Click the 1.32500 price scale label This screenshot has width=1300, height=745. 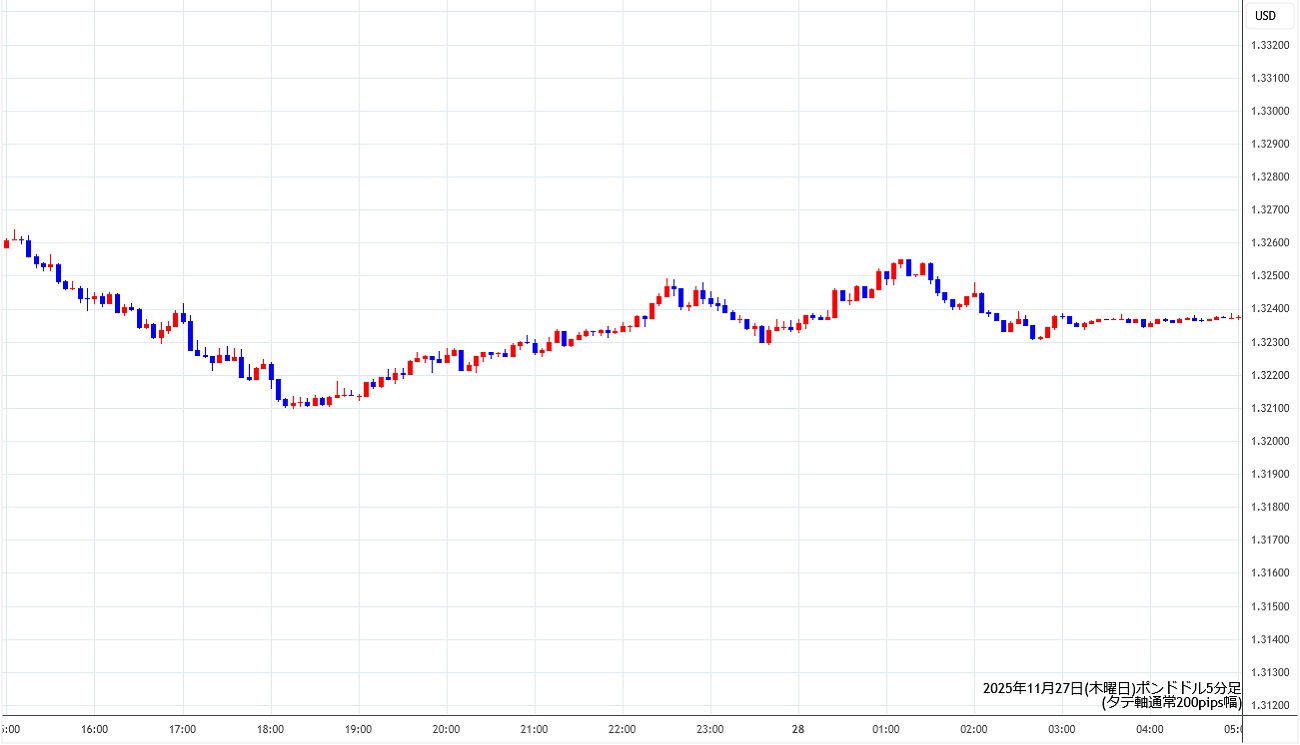coord(1270,276)
